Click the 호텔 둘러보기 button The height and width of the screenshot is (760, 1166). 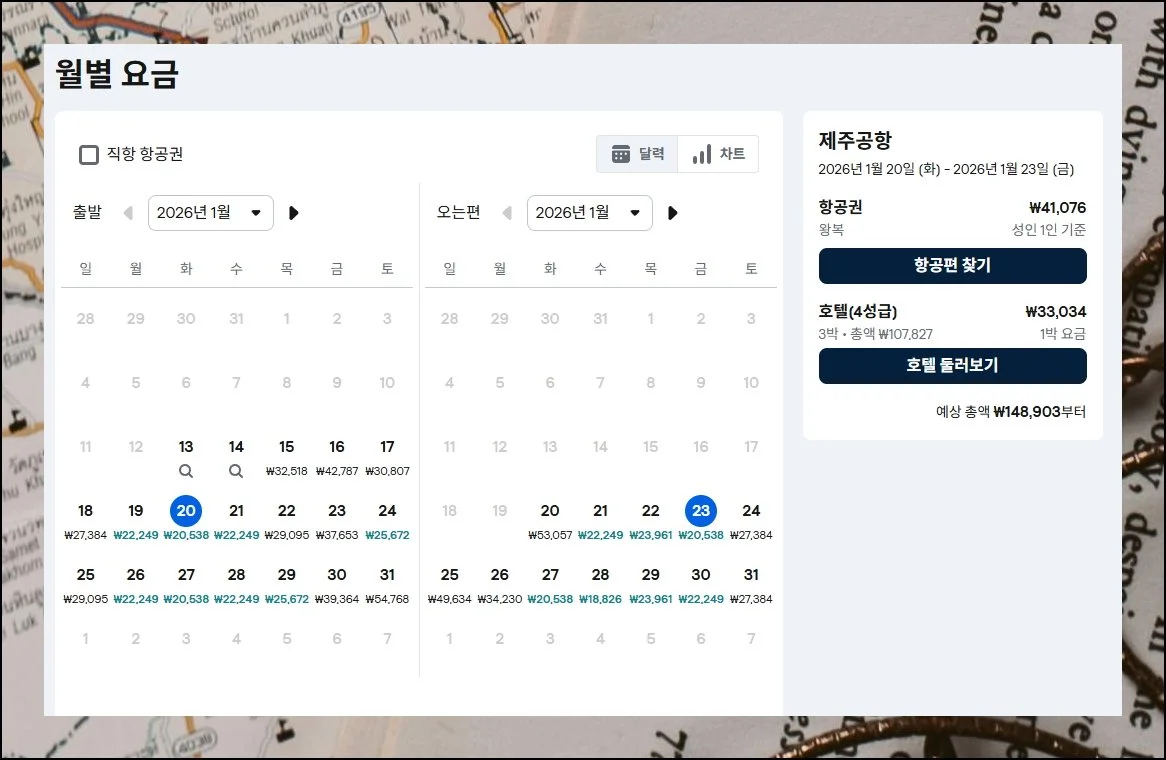pyautogui.click(x=952, y=366)
